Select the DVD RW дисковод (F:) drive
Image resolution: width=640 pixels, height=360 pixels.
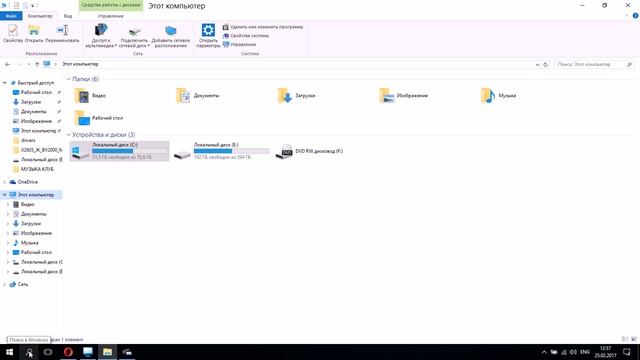[x=309, y=151]
